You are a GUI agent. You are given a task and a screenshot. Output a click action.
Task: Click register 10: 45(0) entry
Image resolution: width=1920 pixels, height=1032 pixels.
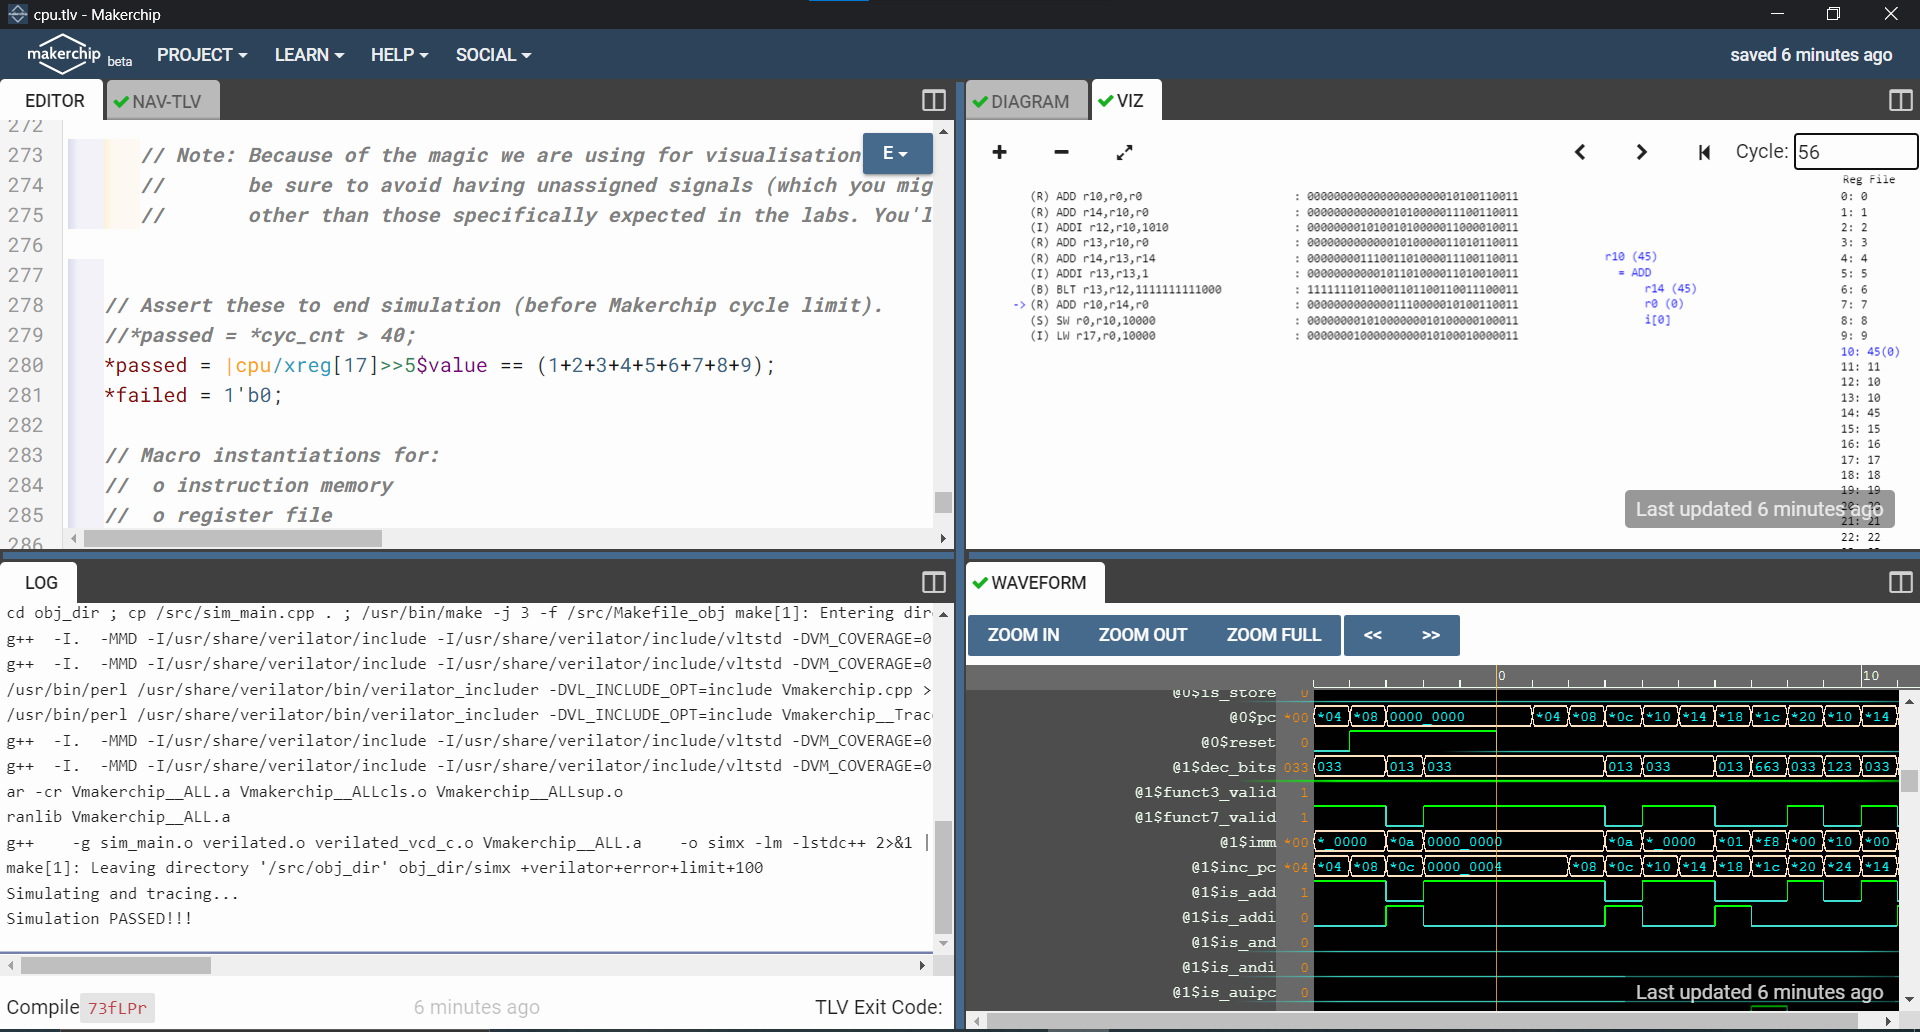1870,351
